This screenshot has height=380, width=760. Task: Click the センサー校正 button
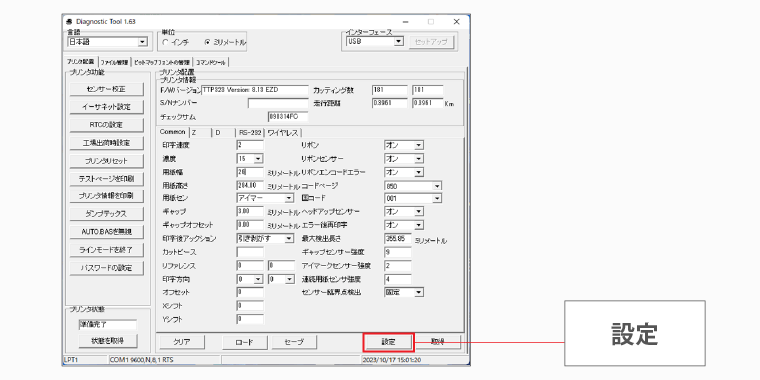click(x=107, y=89)
